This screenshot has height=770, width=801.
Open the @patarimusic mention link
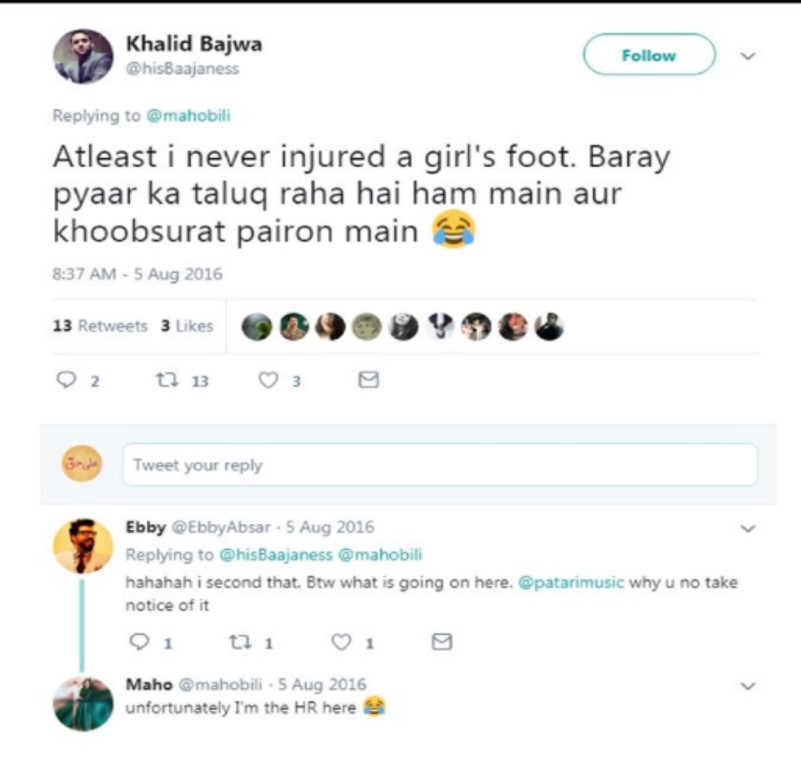(571, 582)
